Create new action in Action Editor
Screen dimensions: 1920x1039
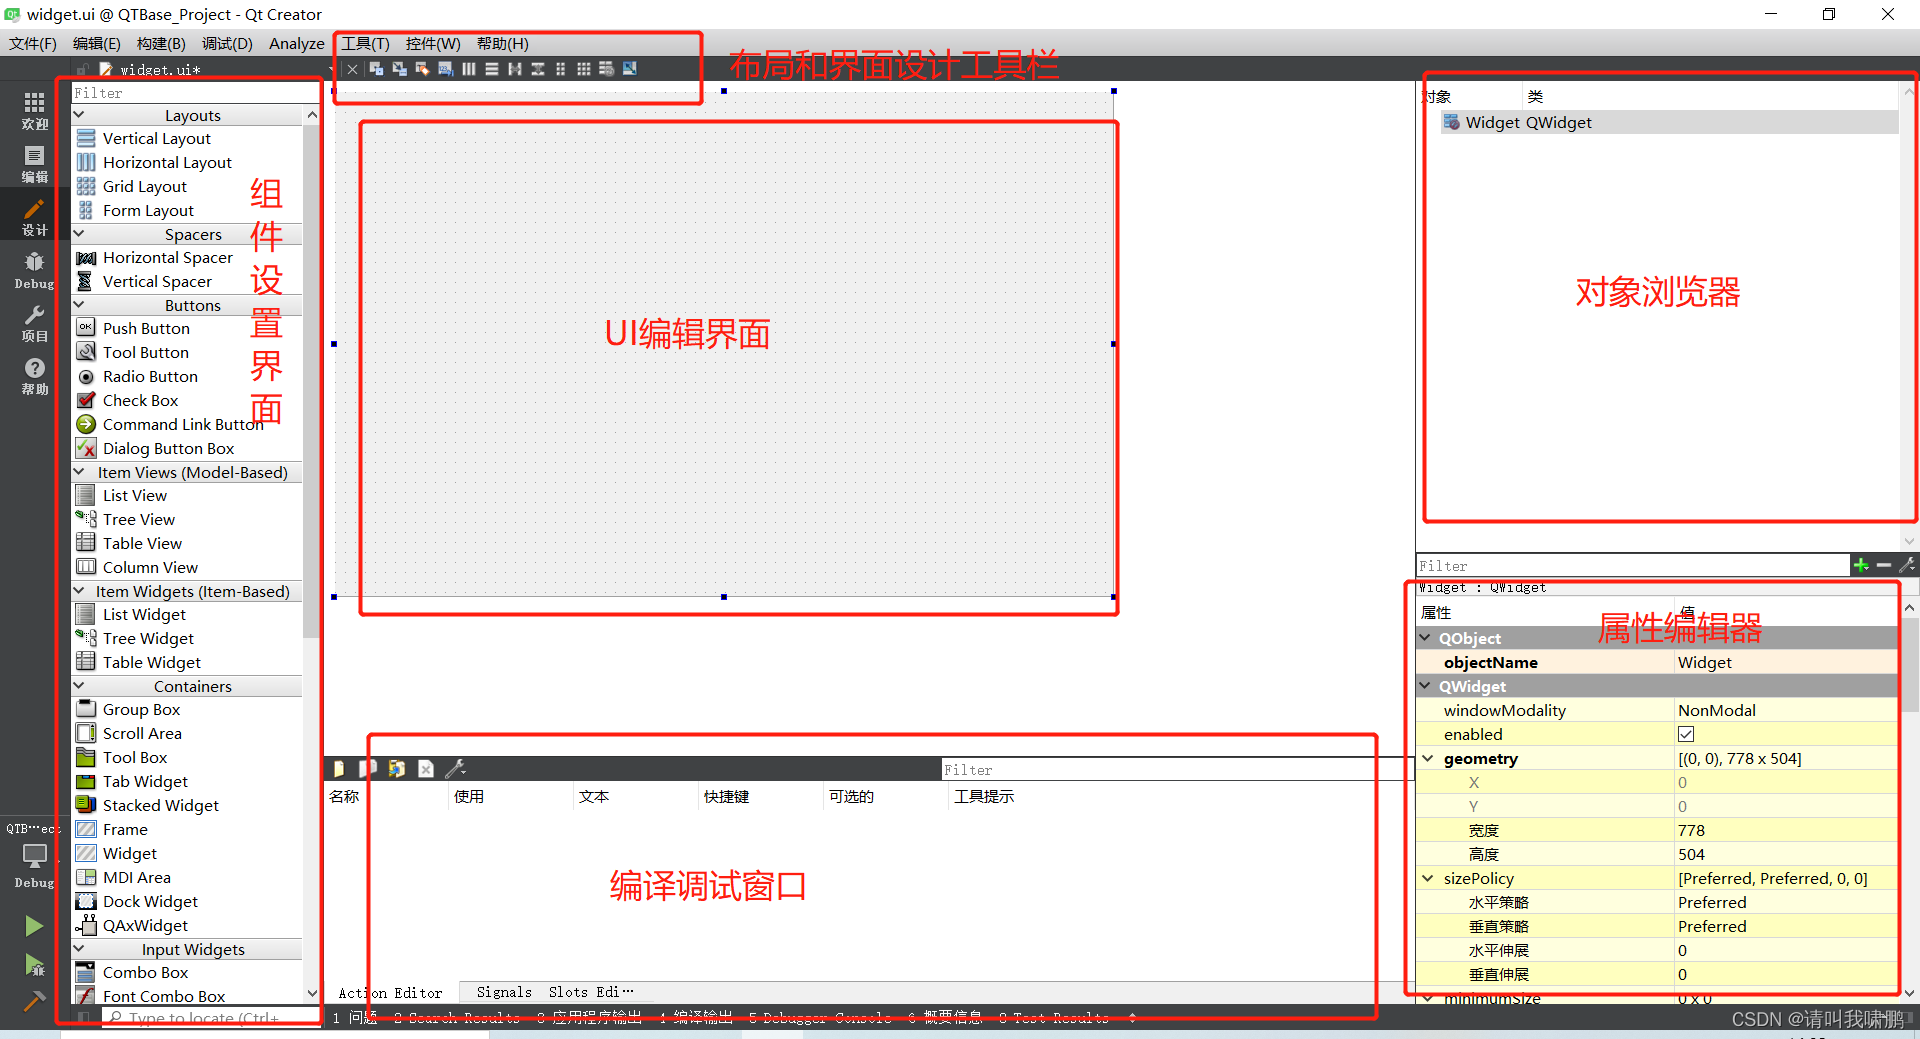[339, 768]
